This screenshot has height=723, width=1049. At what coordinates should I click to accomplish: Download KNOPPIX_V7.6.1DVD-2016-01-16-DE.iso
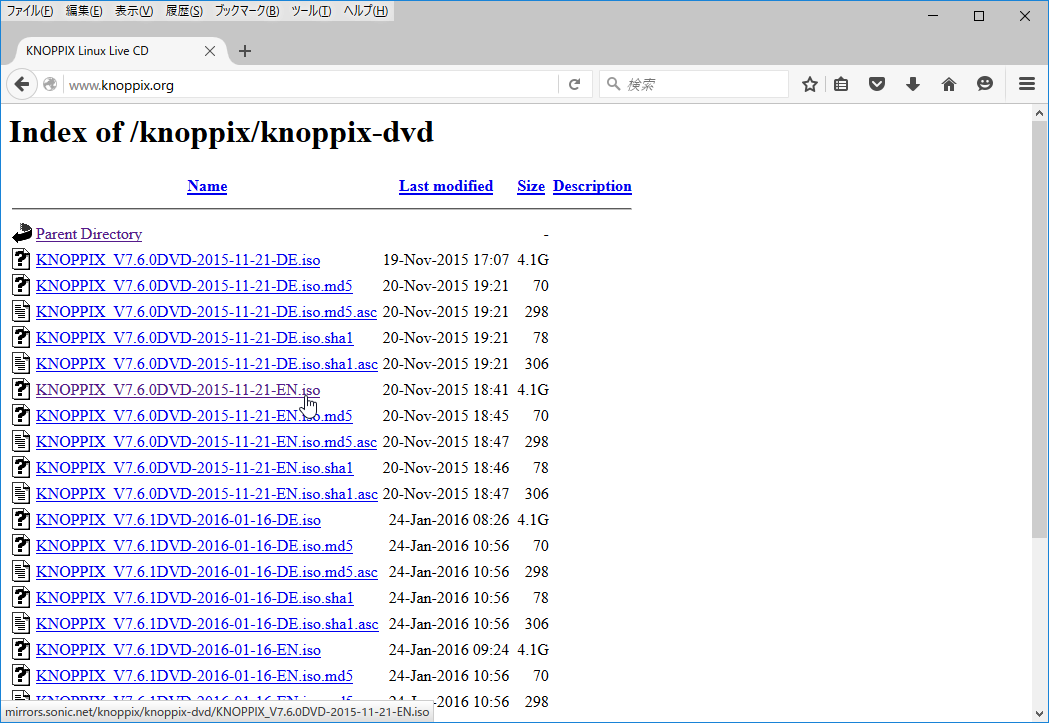tap(179, 520)
